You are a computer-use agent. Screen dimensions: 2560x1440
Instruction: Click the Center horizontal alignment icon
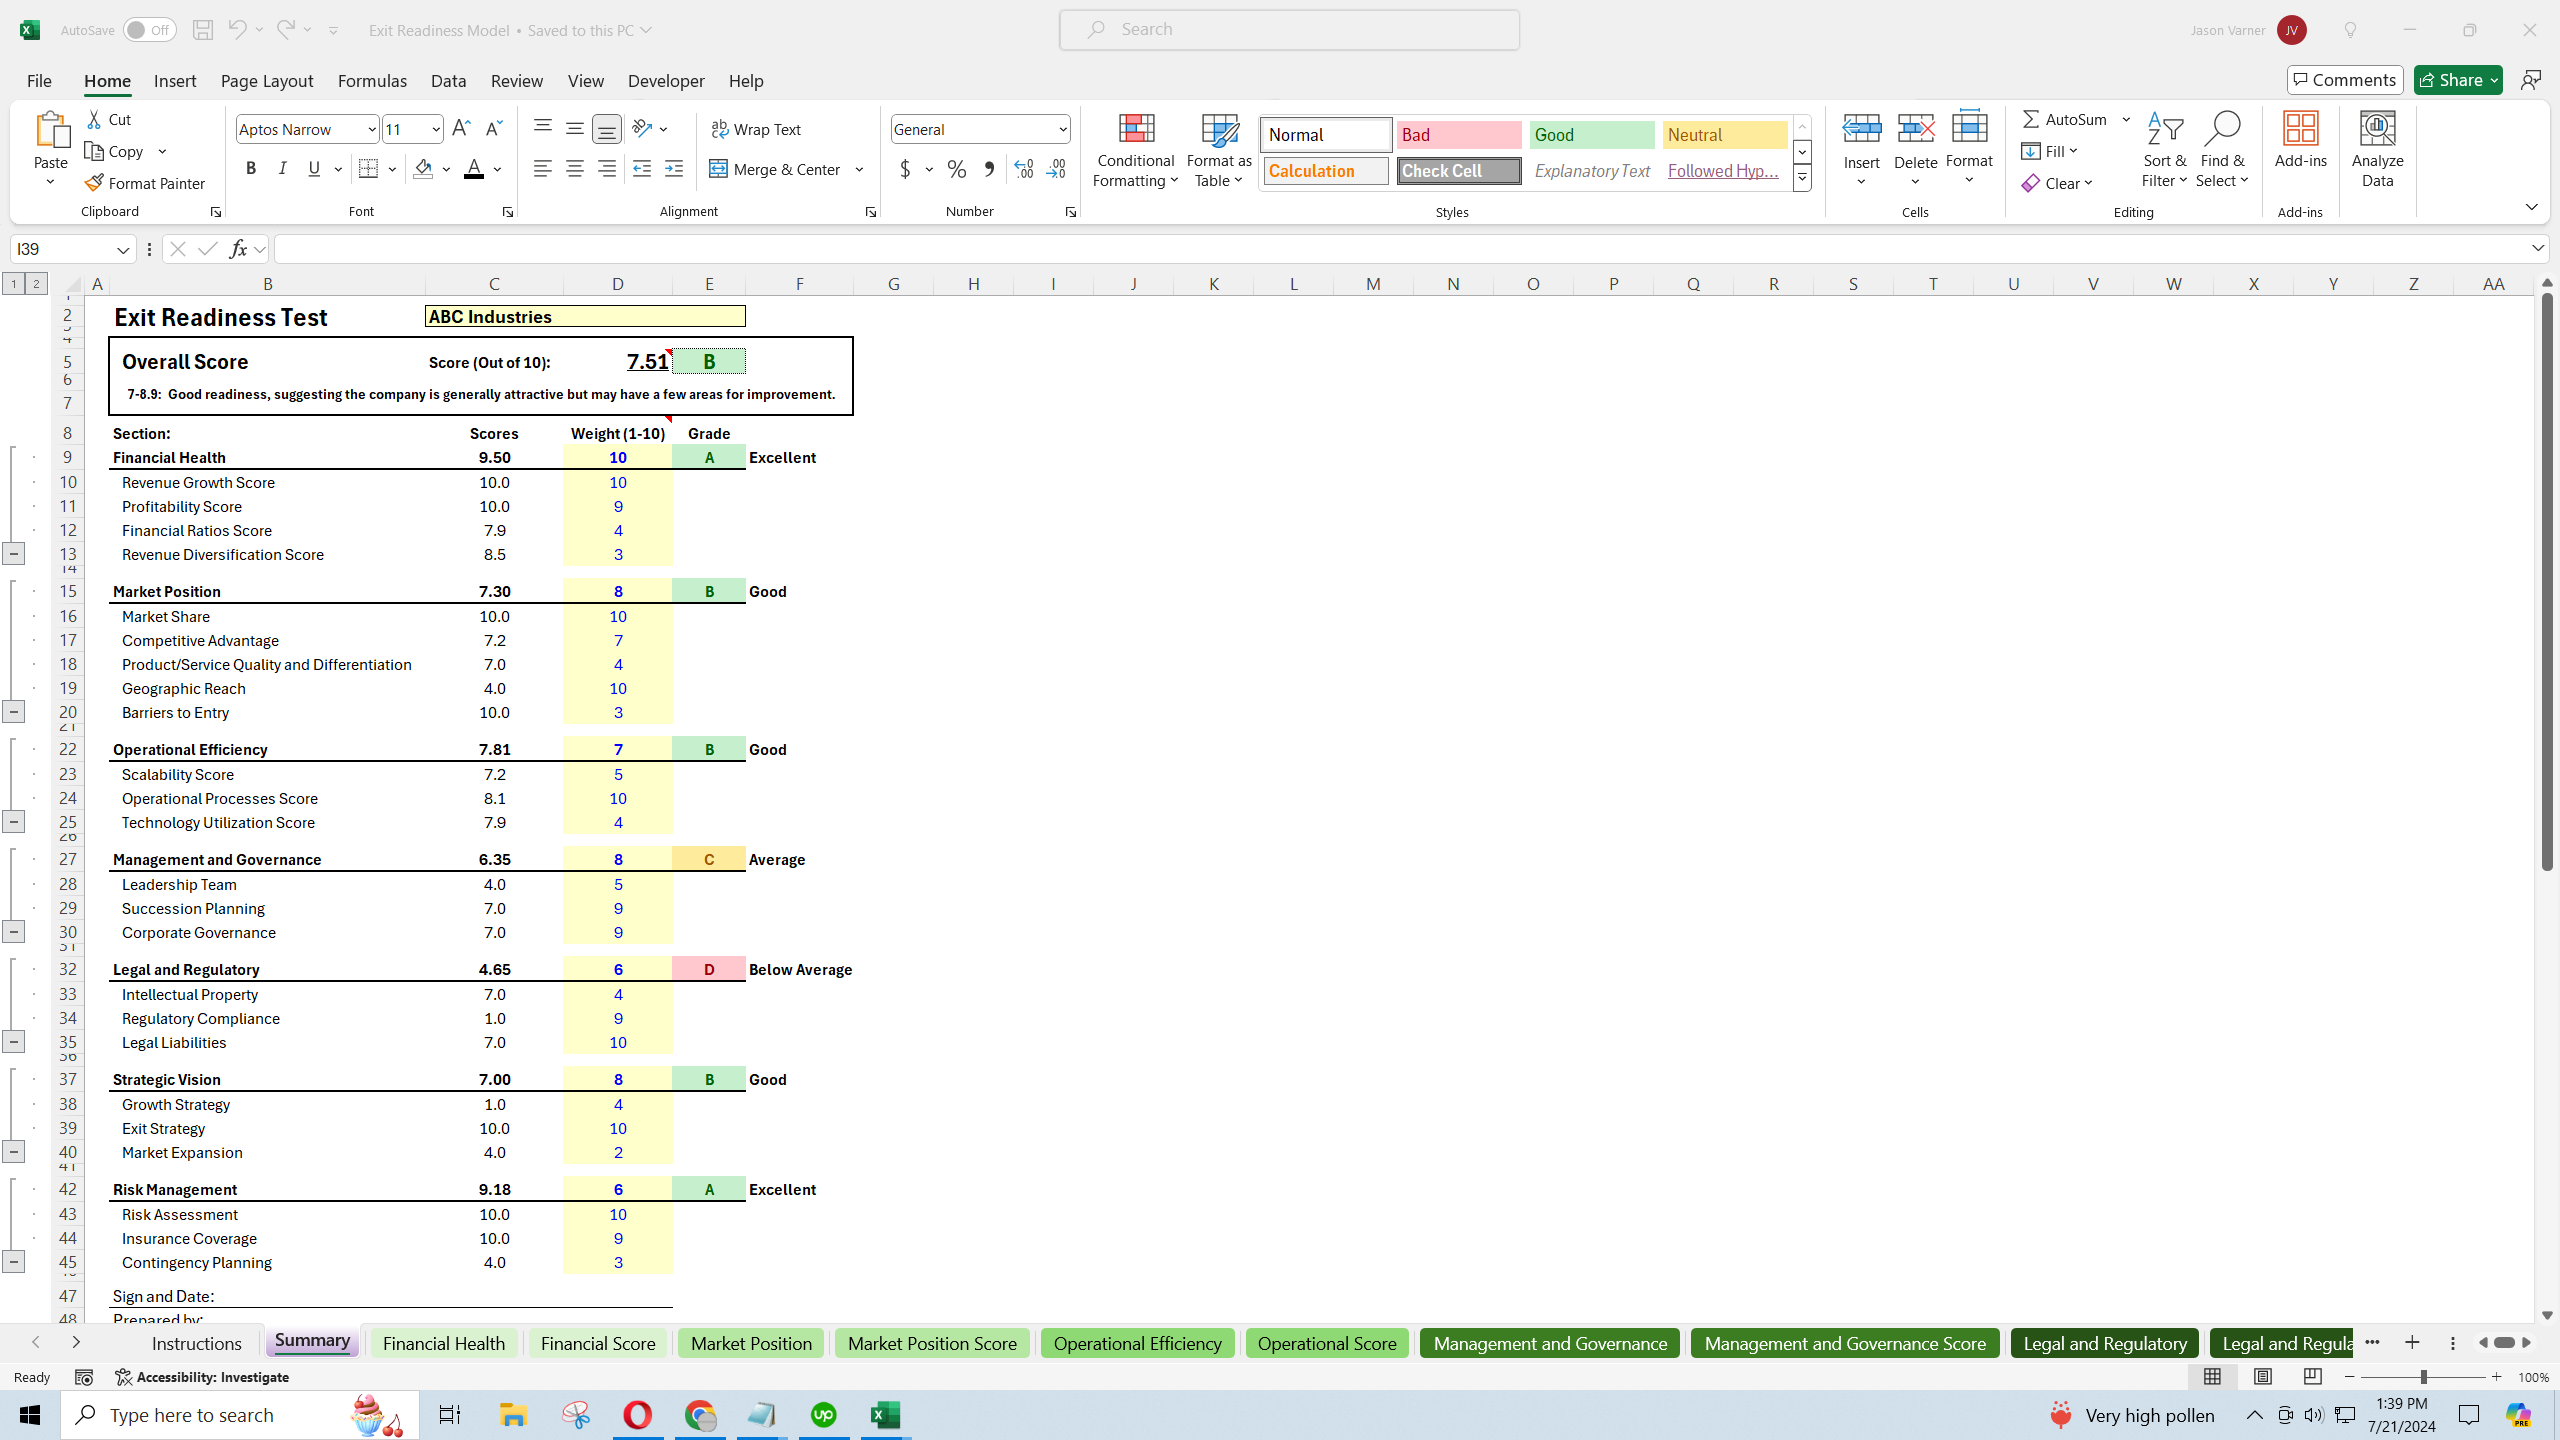pos(574,169)
